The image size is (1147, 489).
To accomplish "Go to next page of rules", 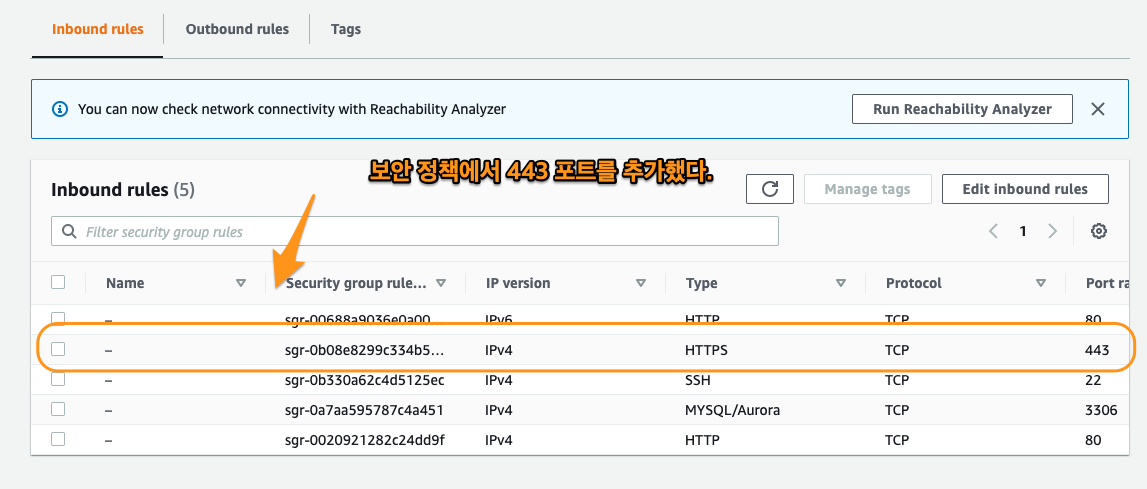I will 1052,231.
